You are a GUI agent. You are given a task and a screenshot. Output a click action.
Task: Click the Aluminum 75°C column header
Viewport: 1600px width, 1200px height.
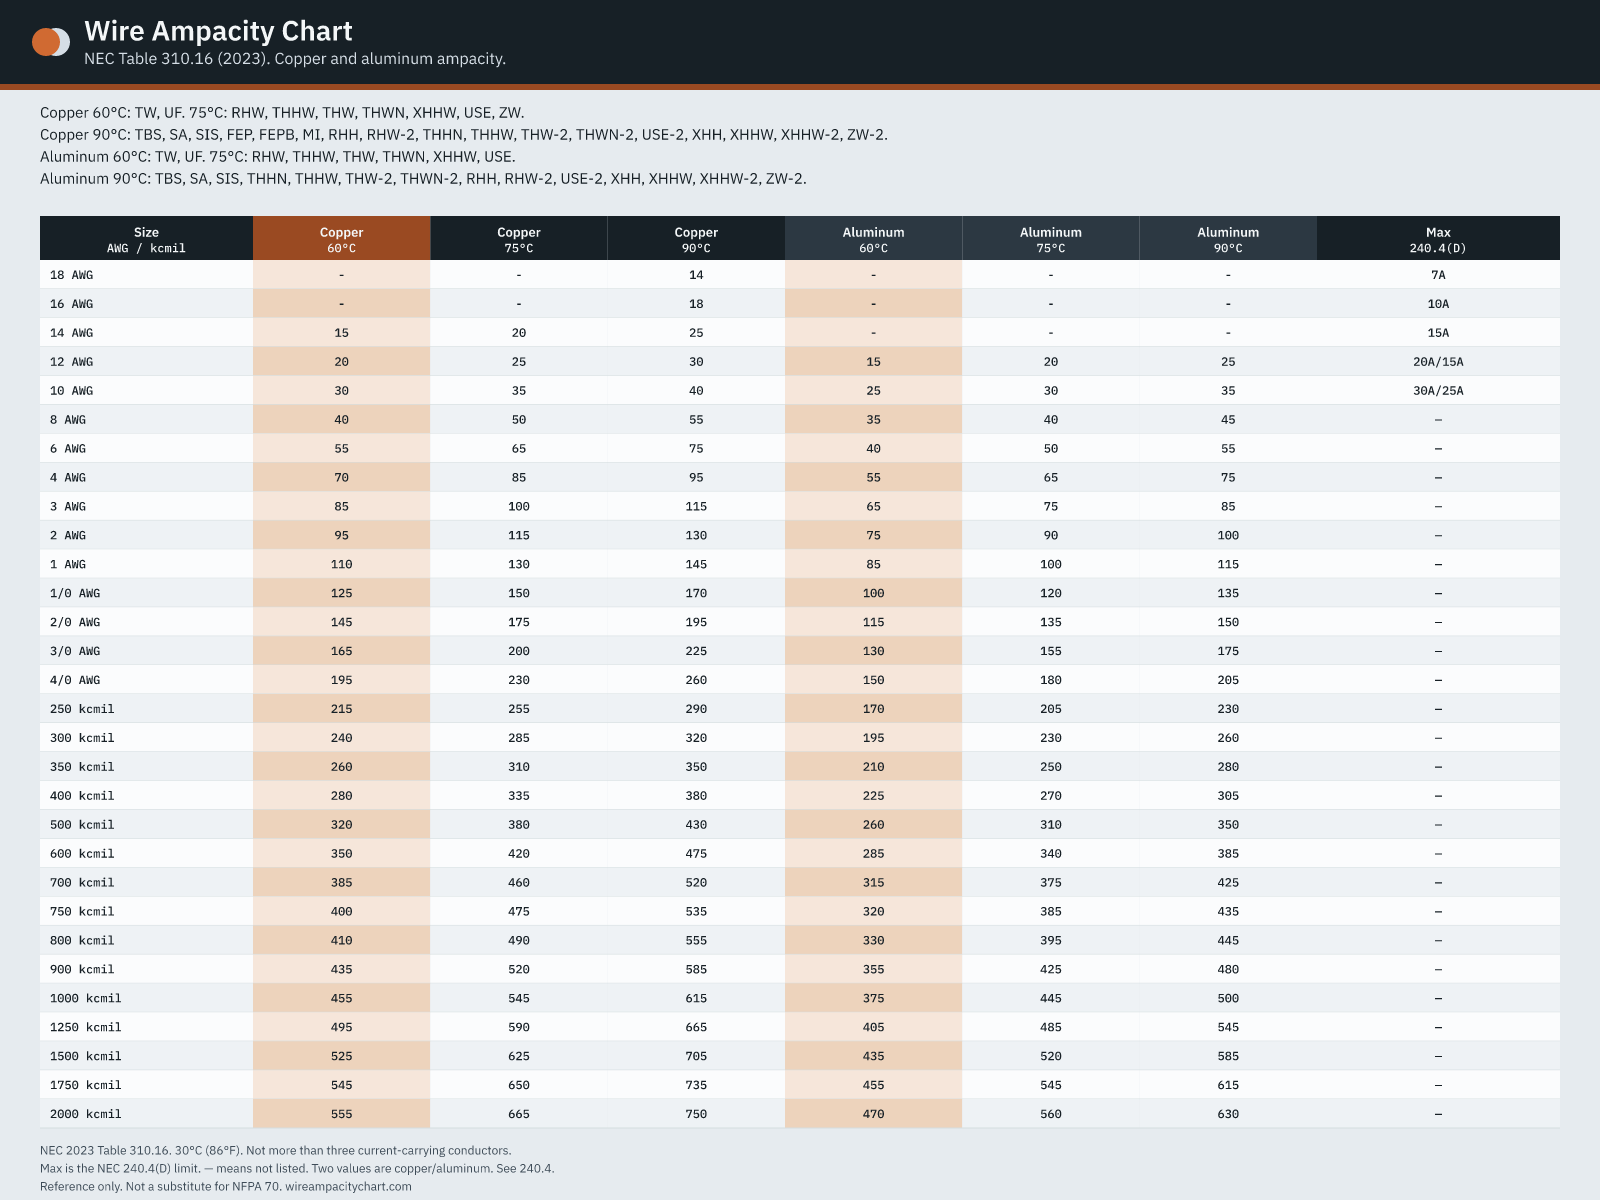pyautogui.click(x=1051, y=239)
